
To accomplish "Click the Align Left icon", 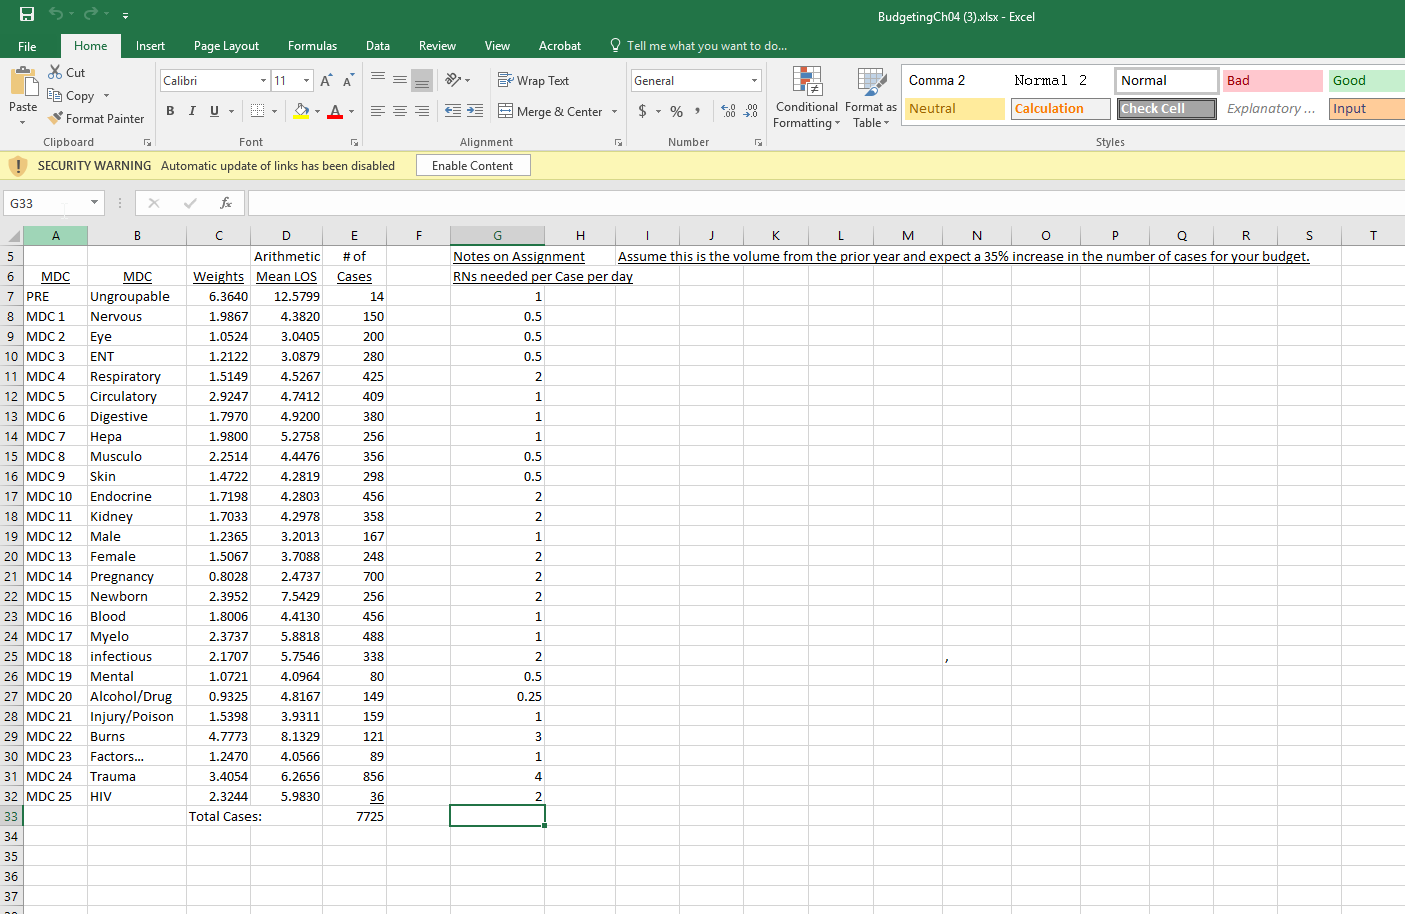I will 378,111.
